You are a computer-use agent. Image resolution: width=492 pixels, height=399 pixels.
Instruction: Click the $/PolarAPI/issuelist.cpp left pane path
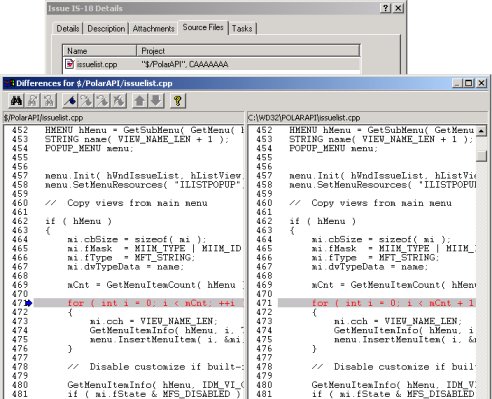(x=43, y=118)
